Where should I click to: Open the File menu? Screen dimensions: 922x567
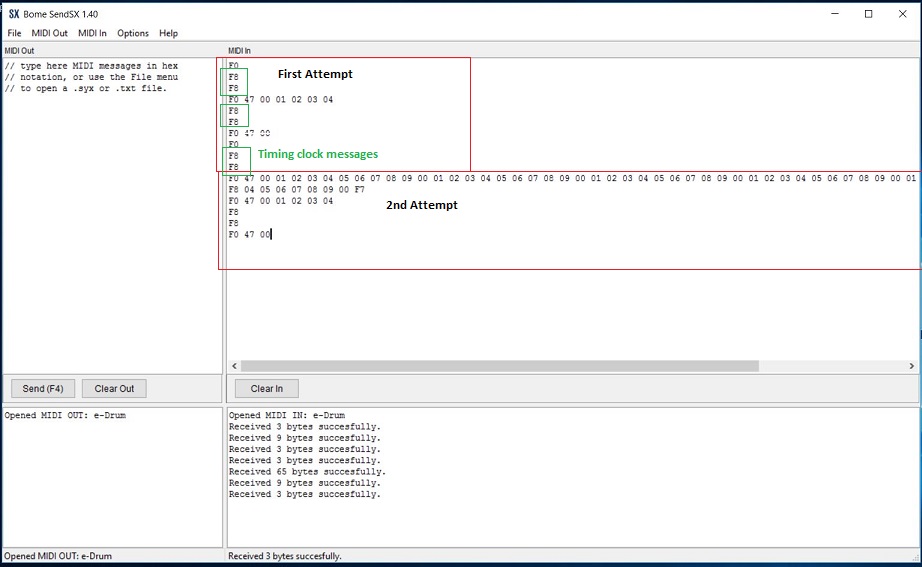point(14,33)
